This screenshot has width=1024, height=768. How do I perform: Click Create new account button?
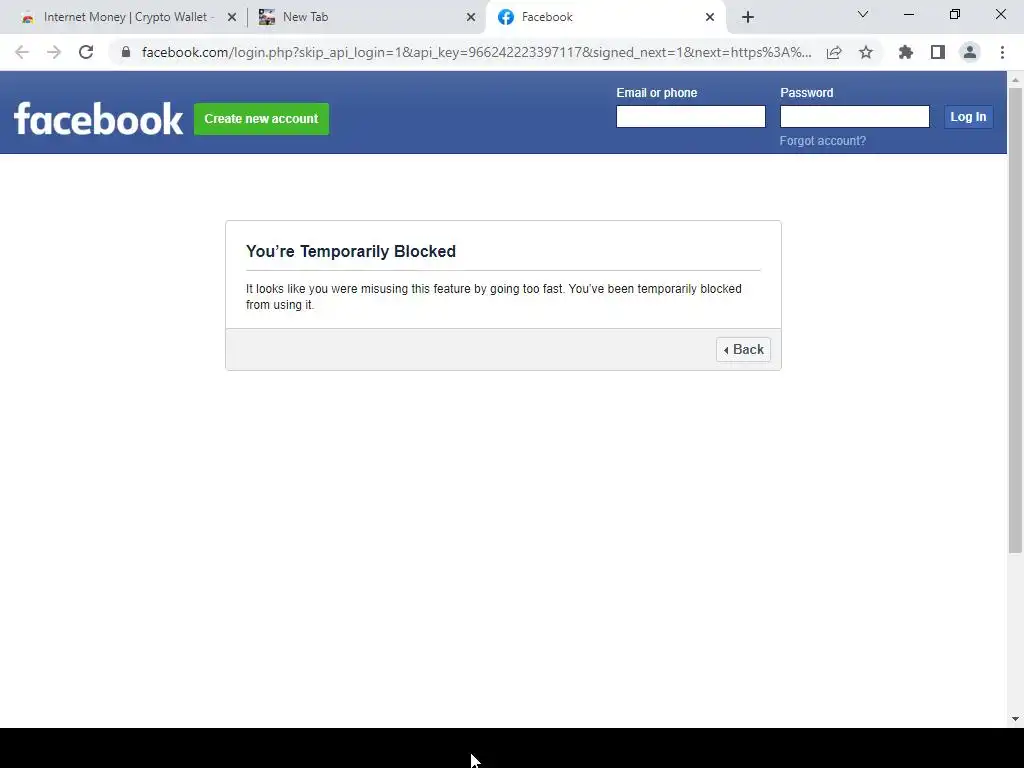(261, 119)
